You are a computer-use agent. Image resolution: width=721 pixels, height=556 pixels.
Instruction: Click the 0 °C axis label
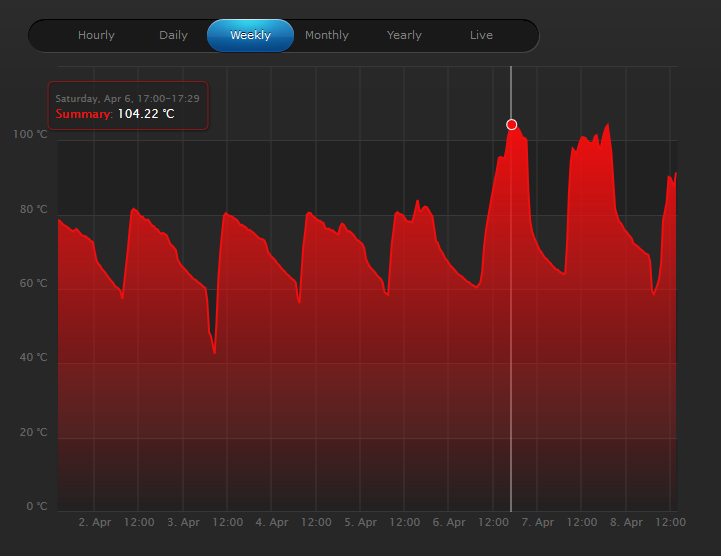click(35, 506)
